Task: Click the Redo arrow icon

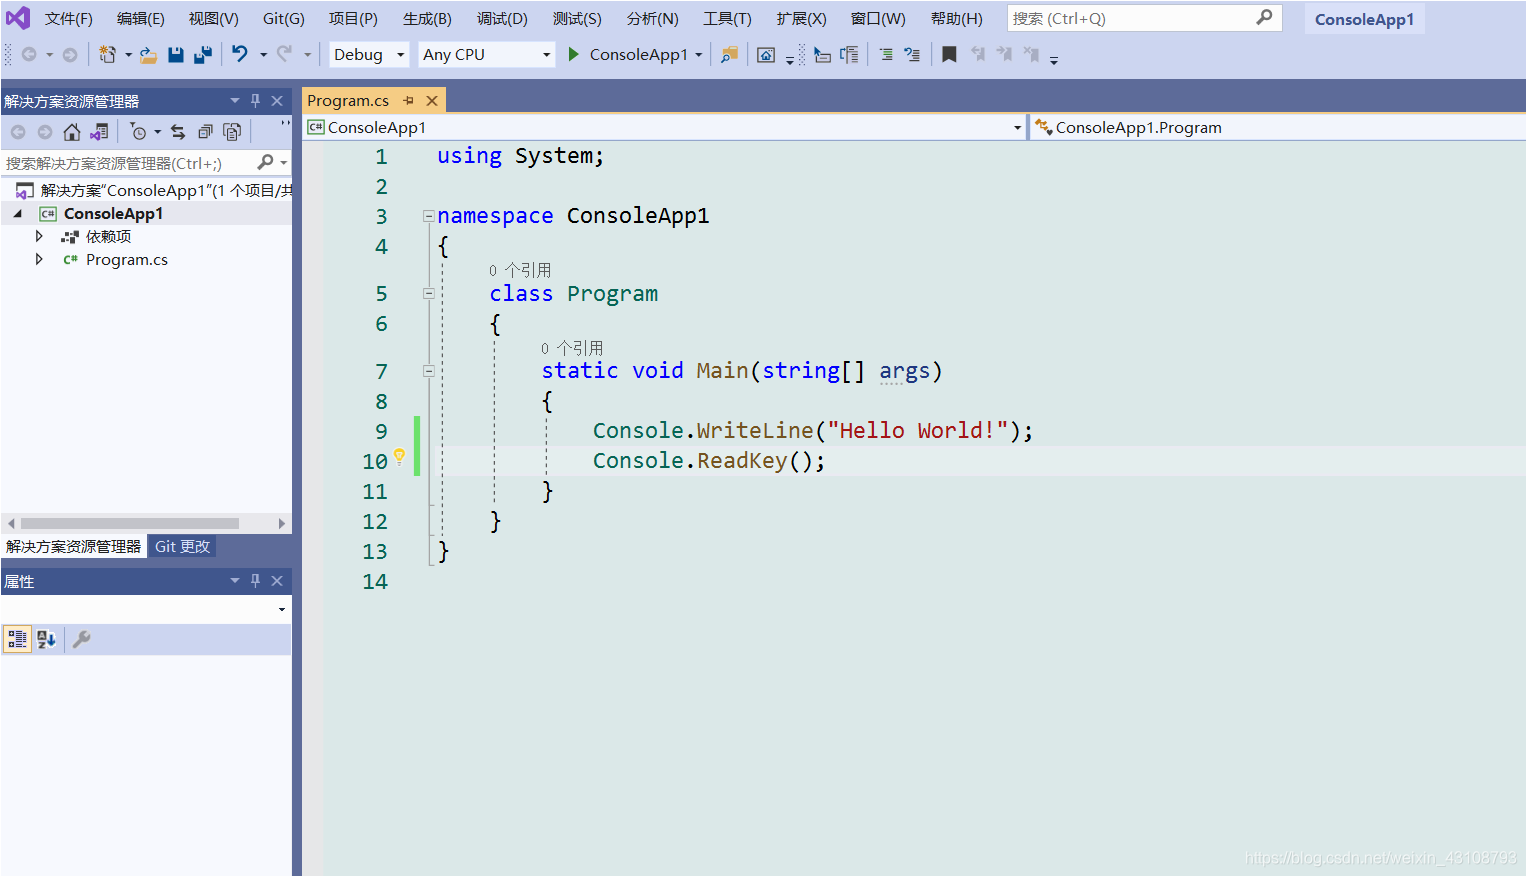Action: coord(285,54)
